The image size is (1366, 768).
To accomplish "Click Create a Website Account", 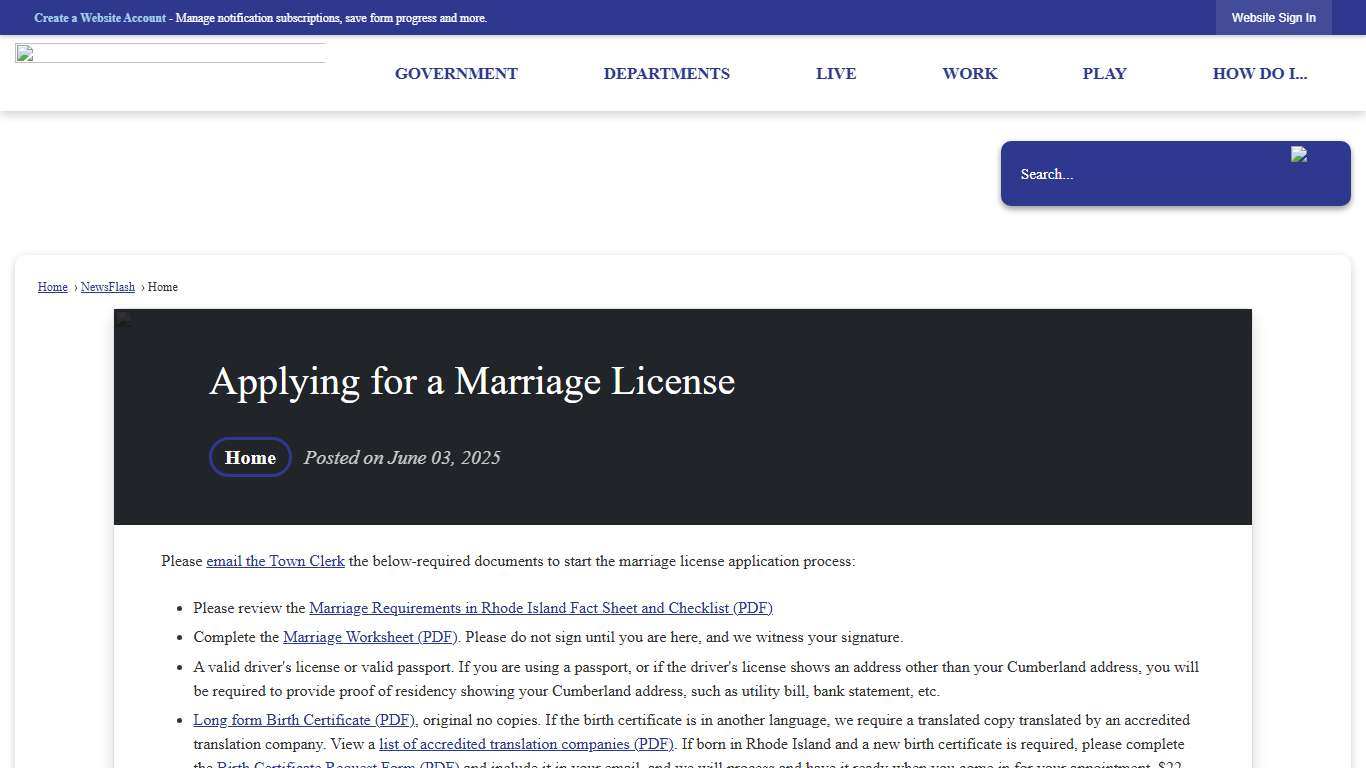I will tap(100, 17).
